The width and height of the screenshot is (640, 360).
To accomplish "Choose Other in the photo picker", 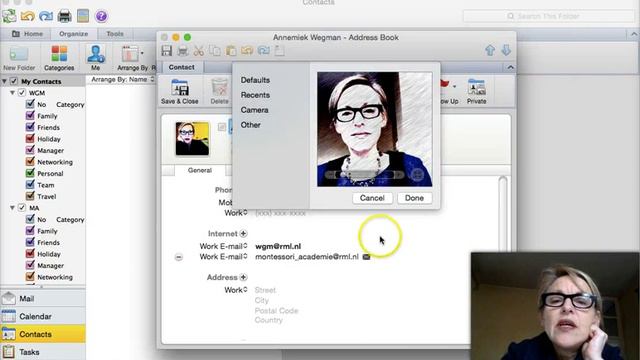I will [250, 125].
